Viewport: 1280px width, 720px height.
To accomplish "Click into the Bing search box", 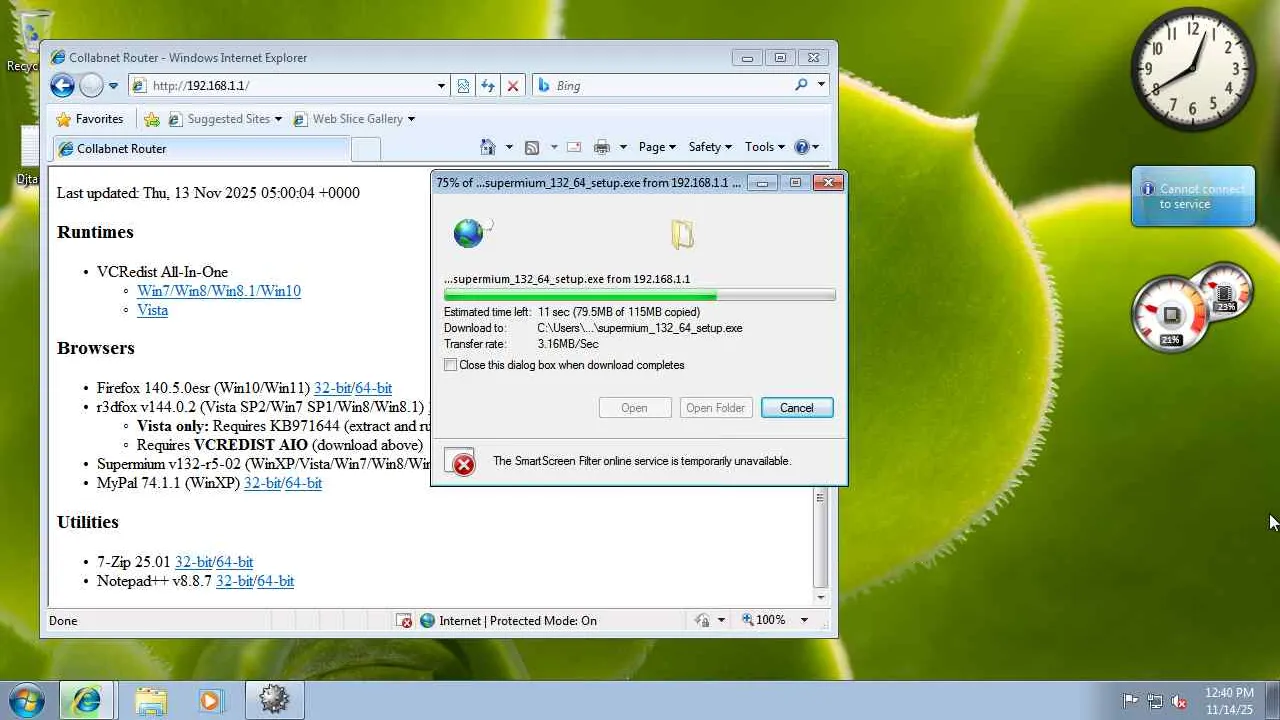I will coord(662,85).
